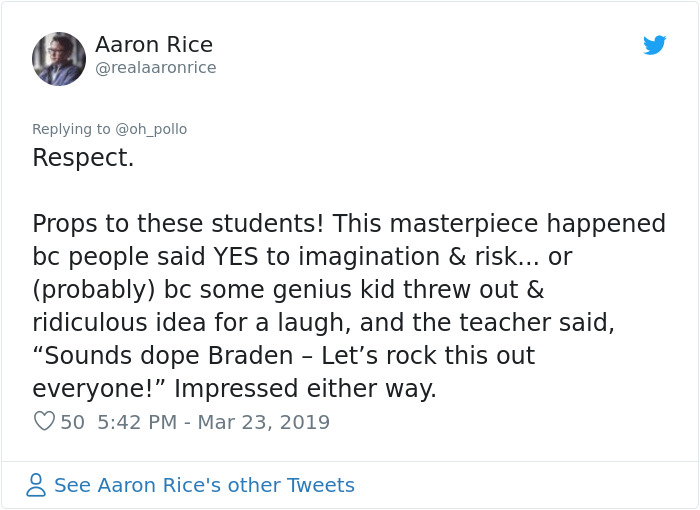
Task: Click the 'ridiculous idea for a laugh' line
Action: coord(190,322)
